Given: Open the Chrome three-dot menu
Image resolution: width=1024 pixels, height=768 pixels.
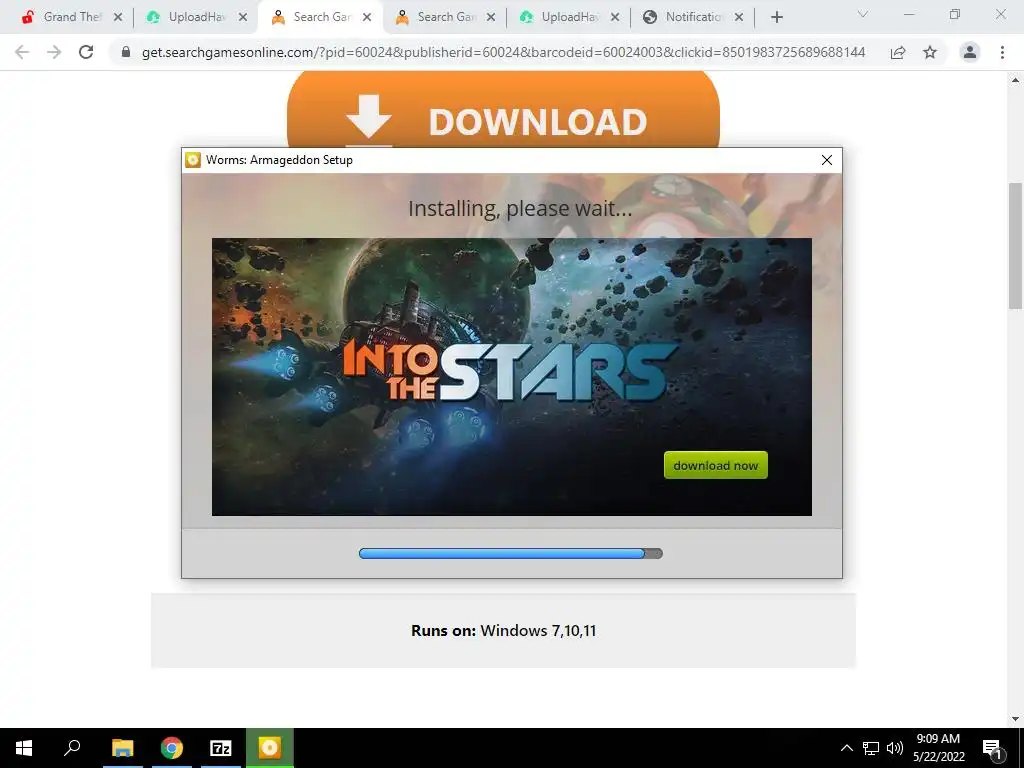Looking at the screenshot, I should 1002,52.
